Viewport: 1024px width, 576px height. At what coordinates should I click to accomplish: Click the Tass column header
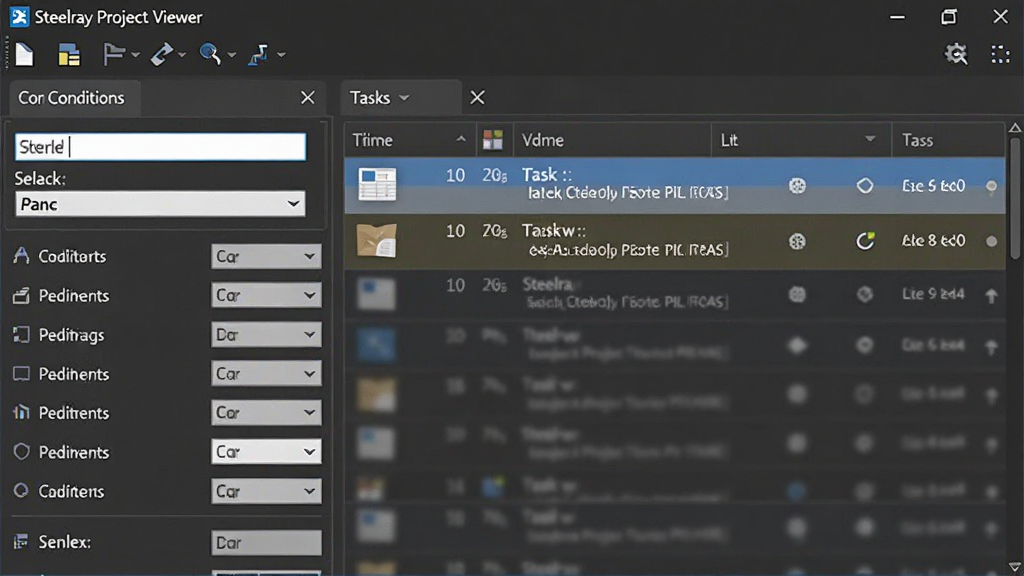[x=948, y=140]
